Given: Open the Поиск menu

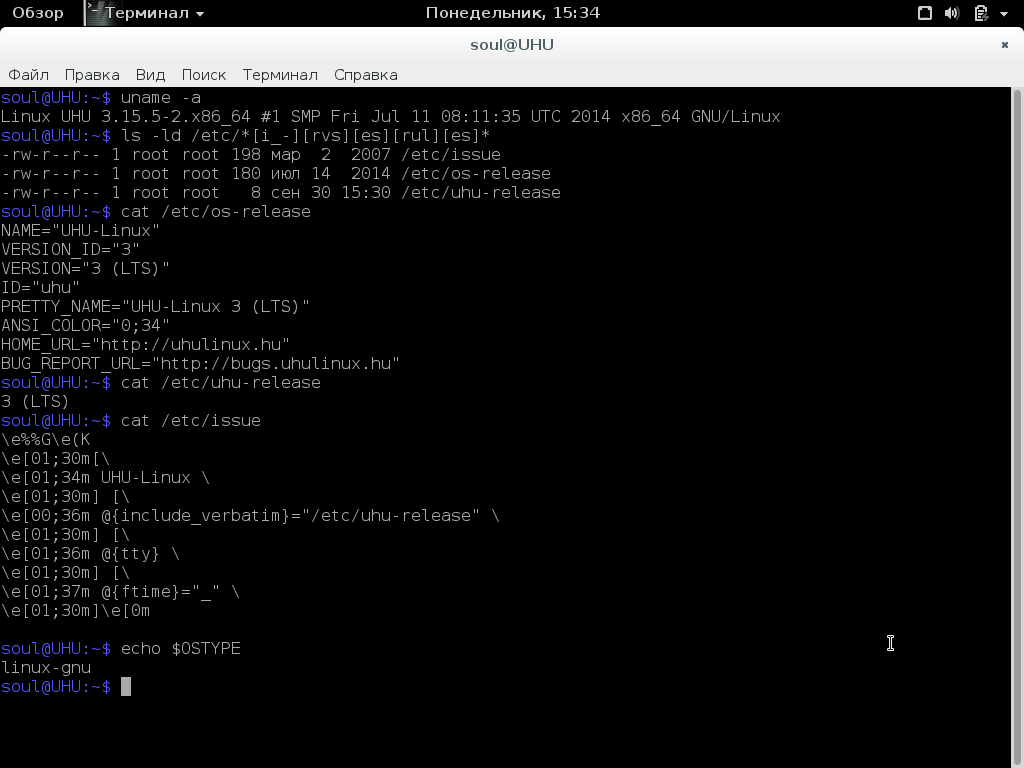Looking at the screenshot, I should coord(204,75).
